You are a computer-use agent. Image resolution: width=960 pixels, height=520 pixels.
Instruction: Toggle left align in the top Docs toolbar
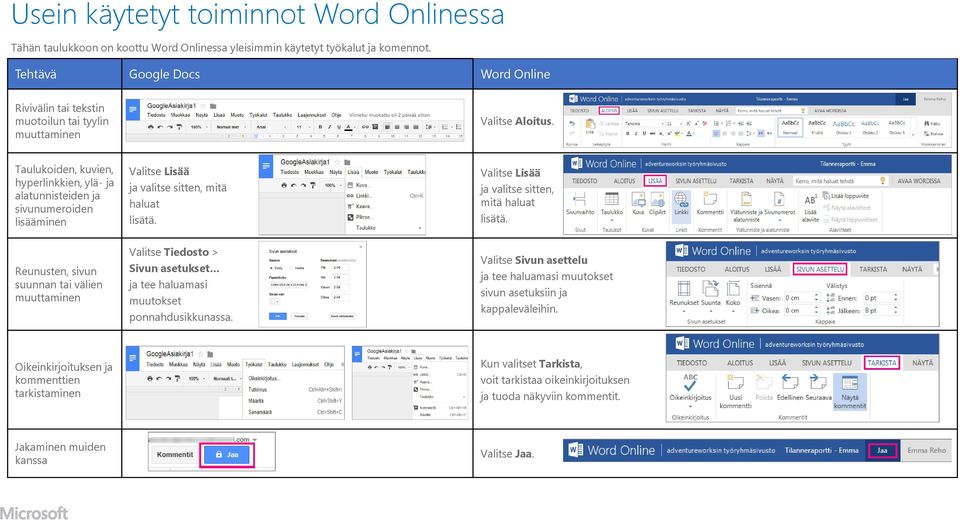pos(387,127)
